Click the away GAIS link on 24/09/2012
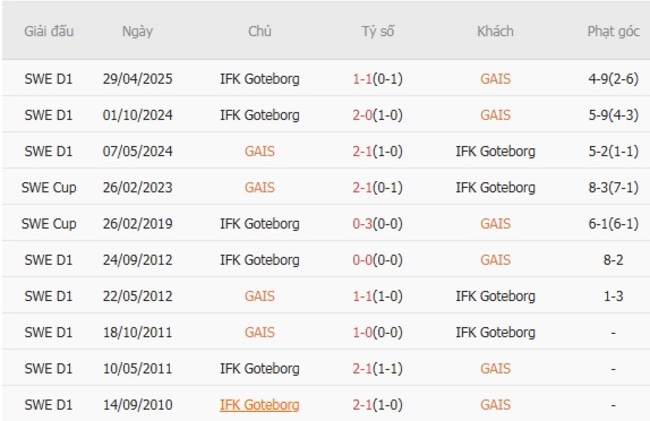The width and height of the screenshot is (650, 421). (495, 260)
